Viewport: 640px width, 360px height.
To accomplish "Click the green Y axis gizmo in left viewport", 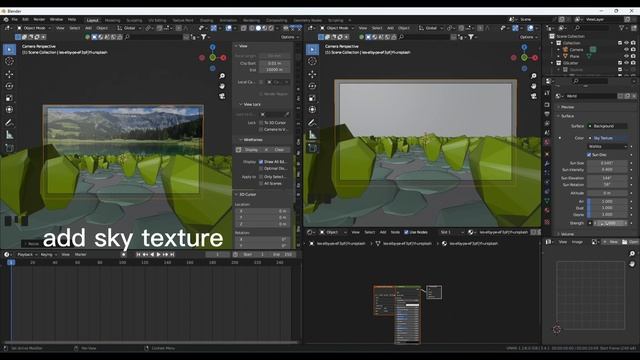I will tap(213, 58).
